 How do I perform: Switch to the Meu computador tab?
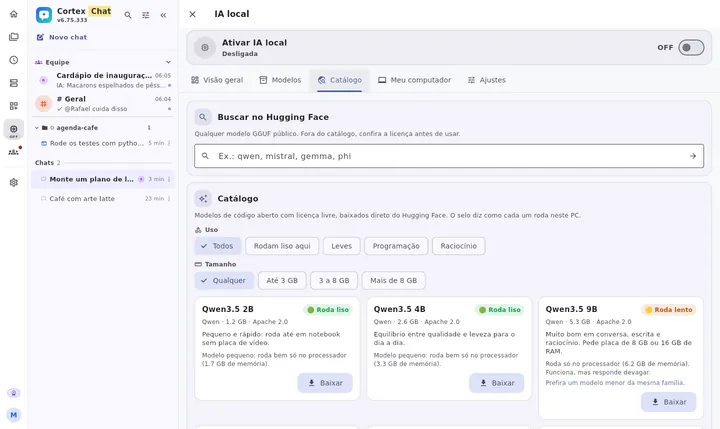point(414,80)
